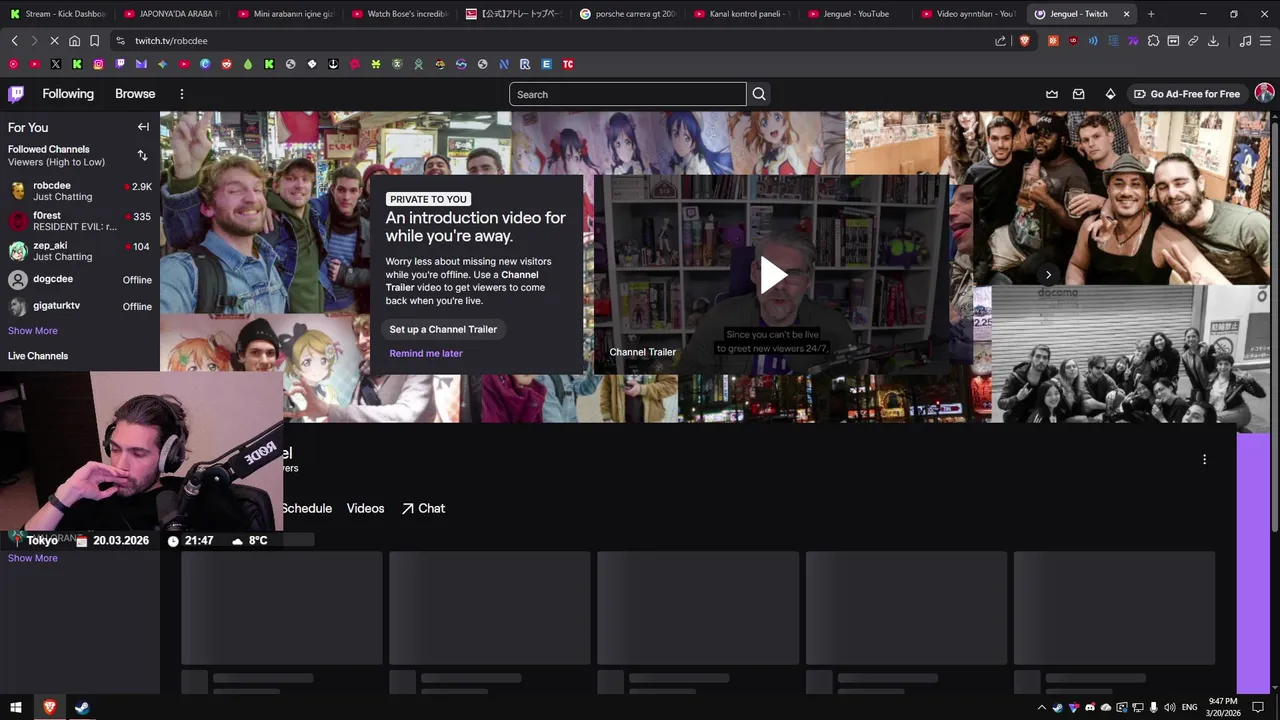Open the channel Videos tab
The image size is (1280, 720).
pyautogui.click(x=365, y=508)
